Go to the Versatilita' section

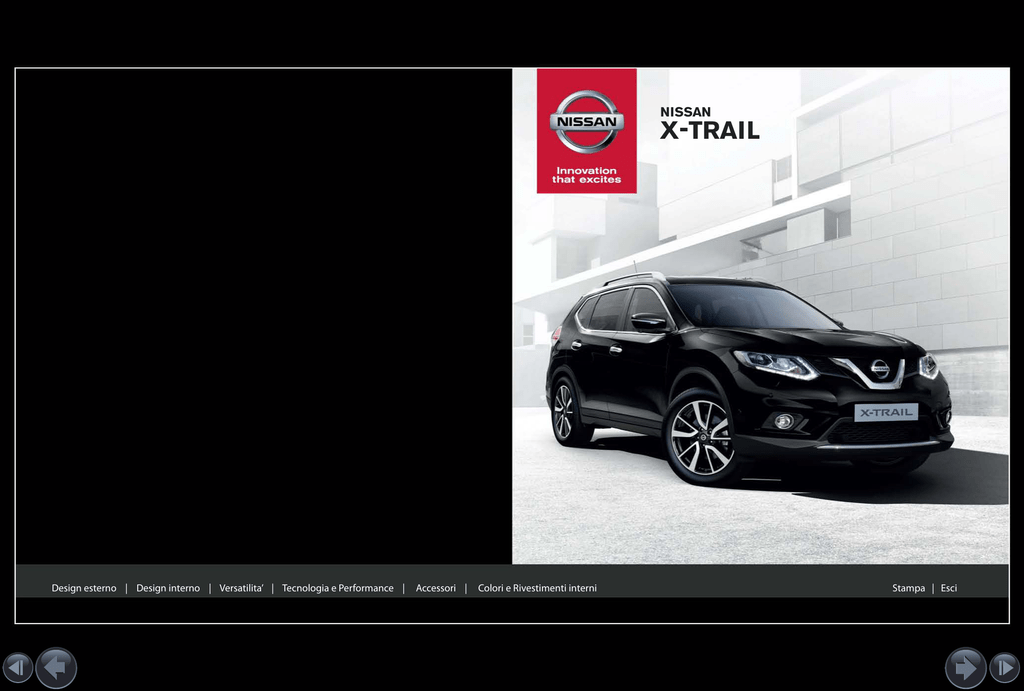(241, 588)
